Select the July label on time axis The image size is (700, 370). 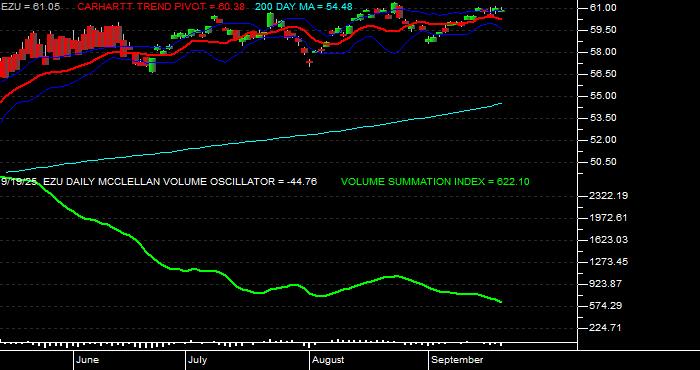coord(197,360)
